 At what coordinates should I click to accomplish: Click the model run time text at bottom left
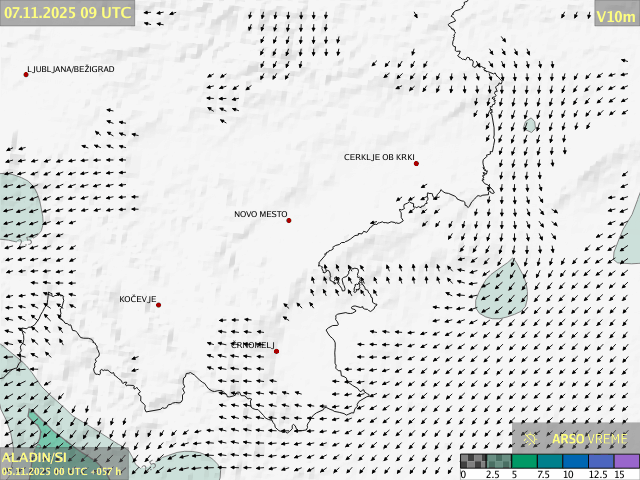[60, 471]
